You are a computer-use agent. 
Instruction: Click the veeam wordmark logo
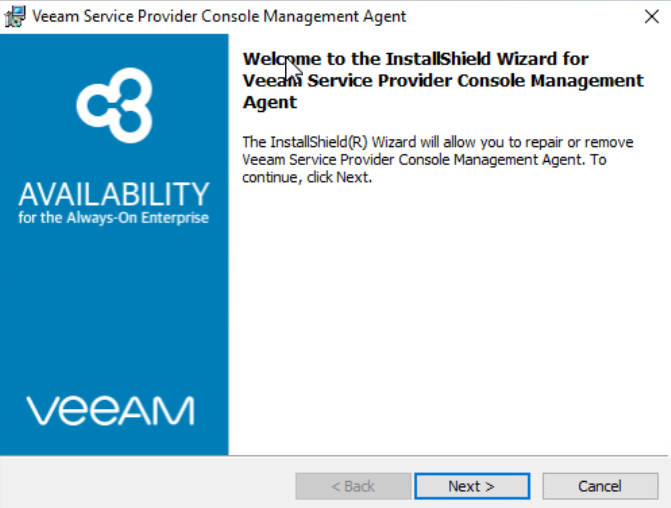click(111, 410)
